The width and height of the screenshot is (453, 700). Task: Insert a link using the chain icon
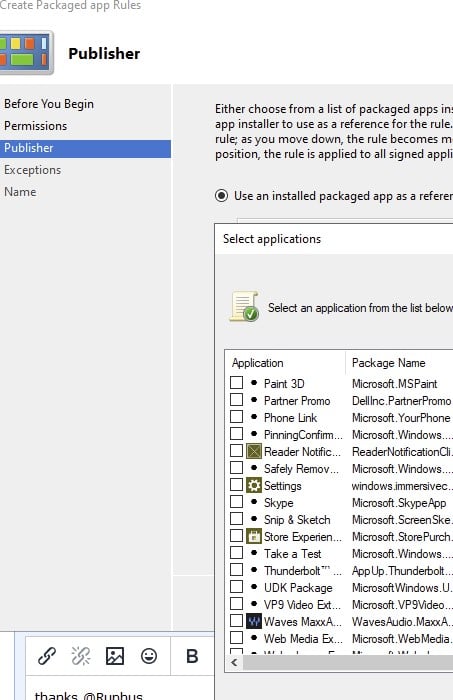point(46,656)
